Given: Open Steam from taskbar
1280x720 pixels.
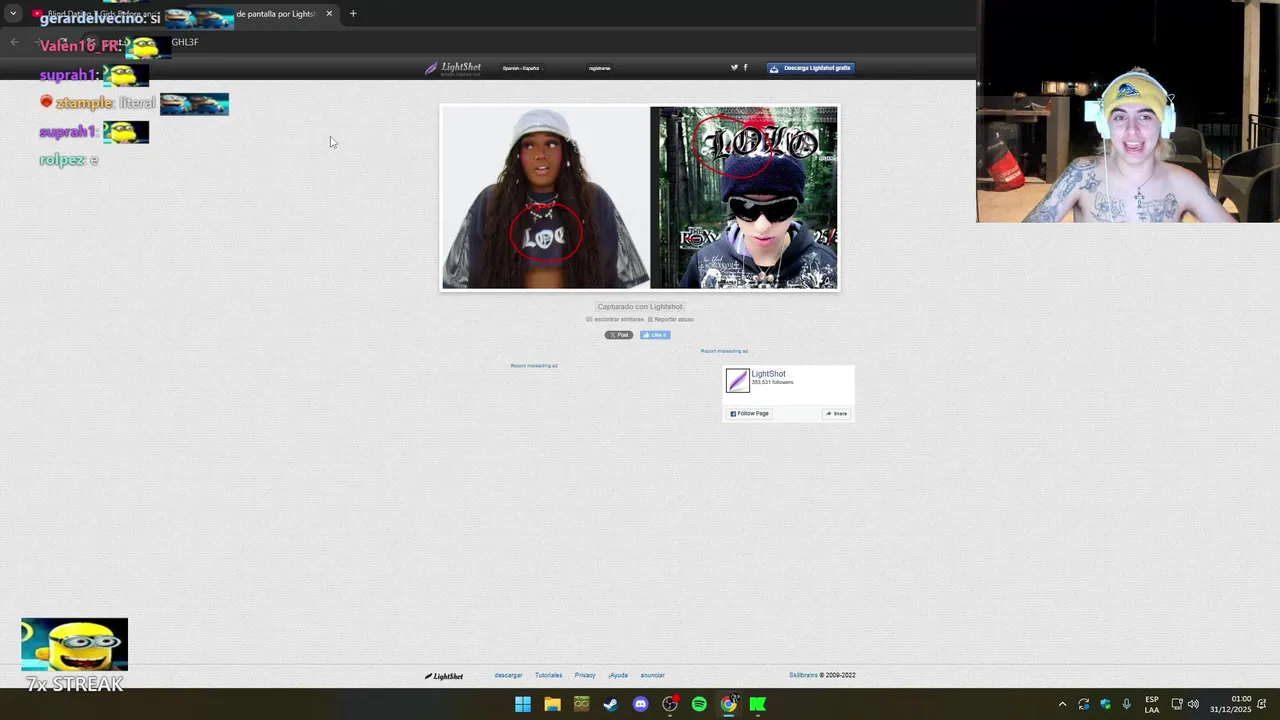Looking at the screenshot, I should click(x=611, y=704).
